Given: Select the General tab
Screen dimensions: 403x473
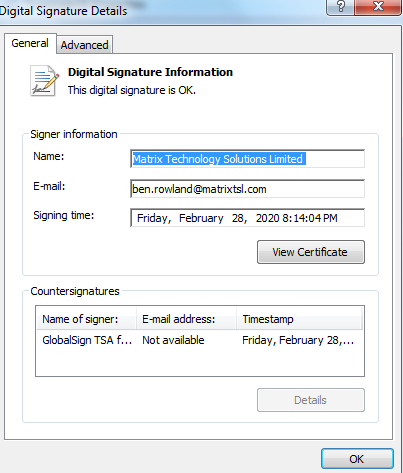Looking at the screenshot, I should (x=30, y=43).
